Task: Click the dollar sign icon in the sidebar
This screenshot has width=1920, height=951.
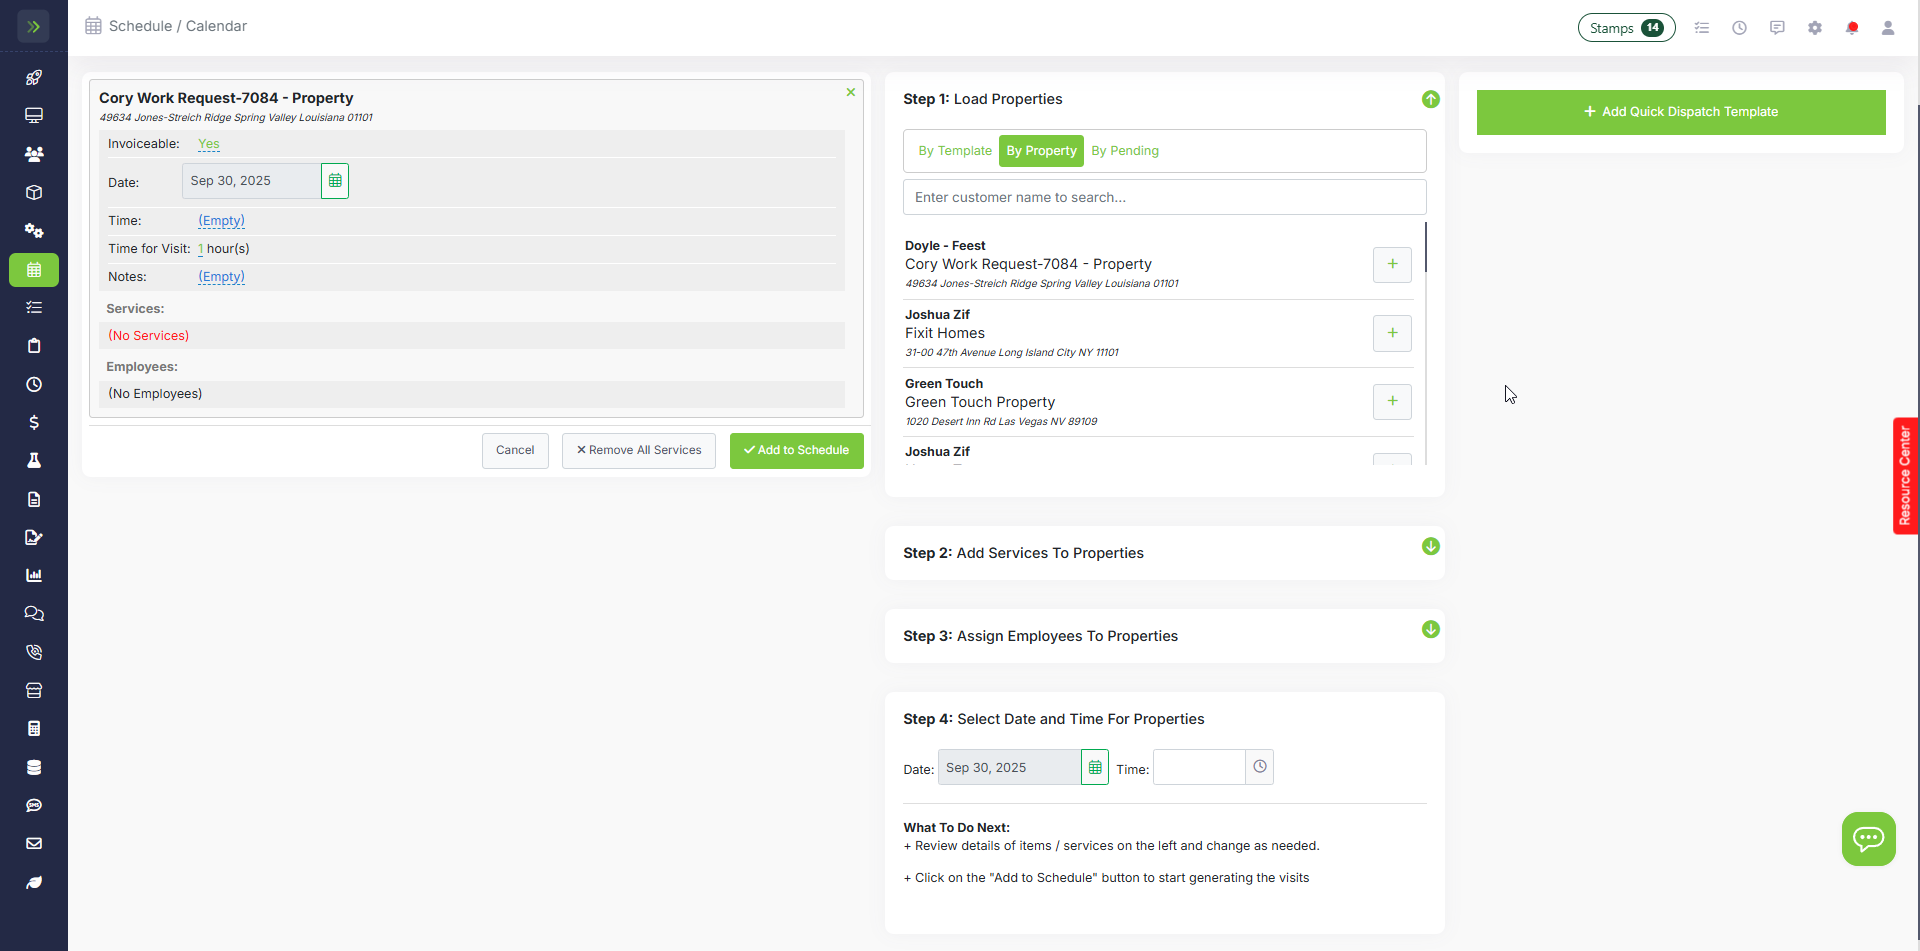Action: pos(34,423)
